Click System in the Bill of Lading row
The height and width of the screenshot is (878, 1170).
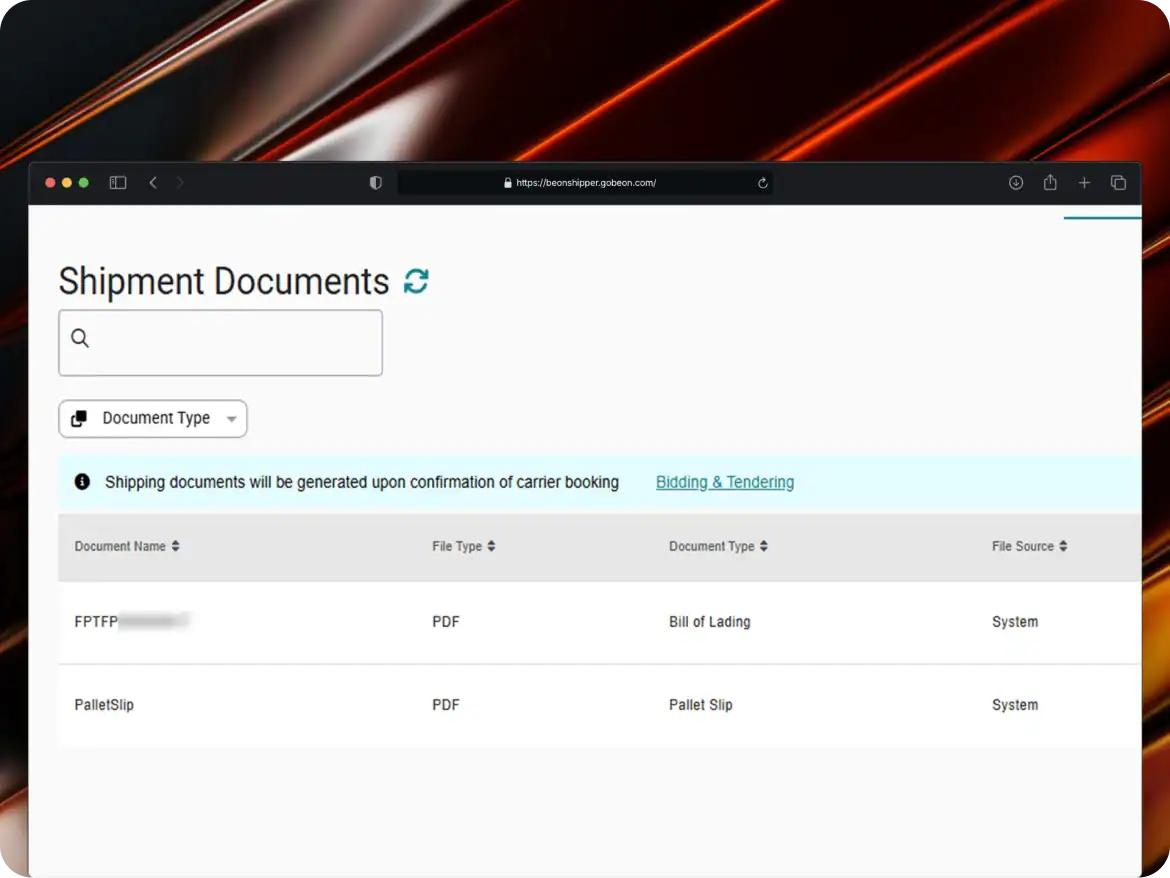click(x=1015, y=621)
